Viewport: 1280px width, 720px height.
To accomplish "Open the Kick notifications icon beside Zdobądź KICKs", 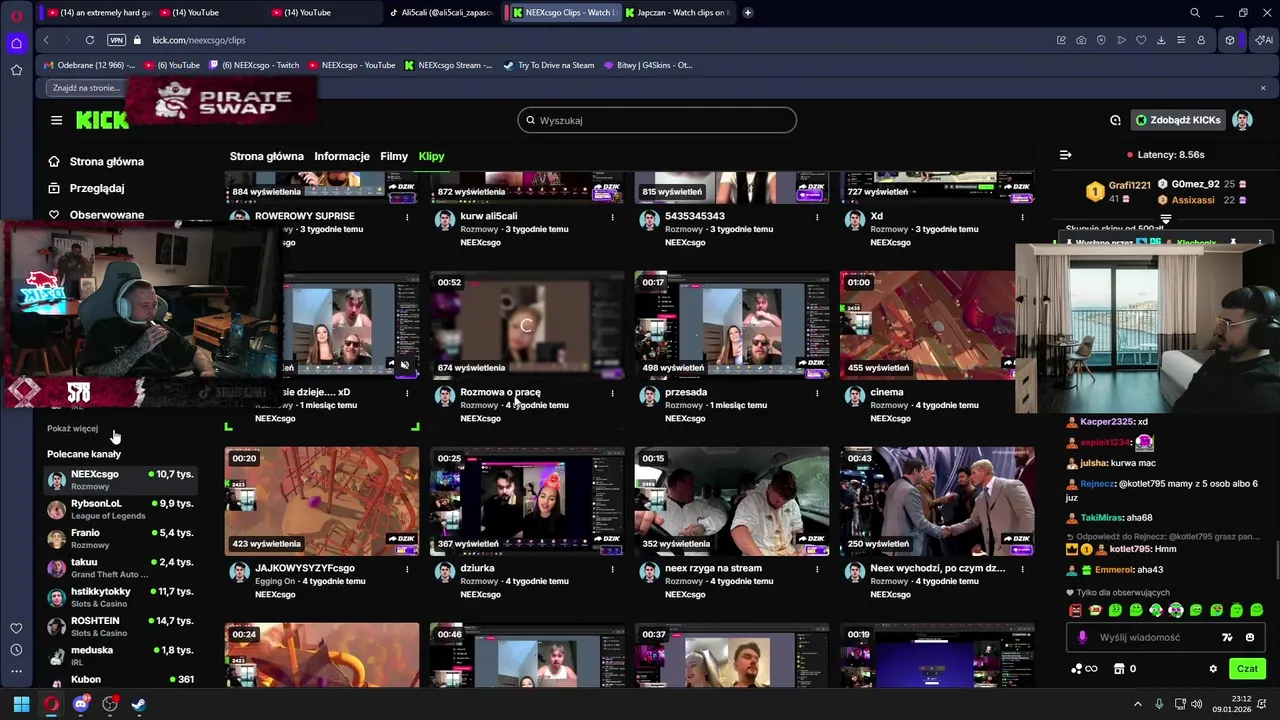I will (x=1115, y=120).
